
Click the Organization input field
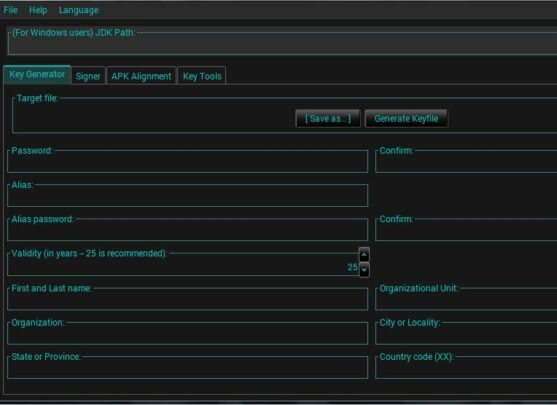[188, 335]
